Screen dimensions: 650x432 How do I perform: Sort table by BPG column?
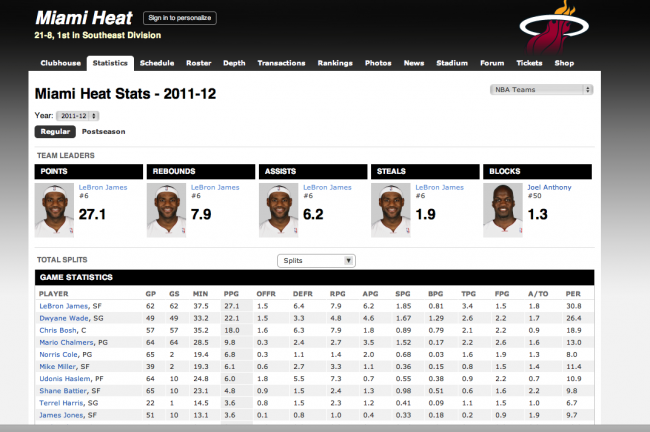coord(436,294)
